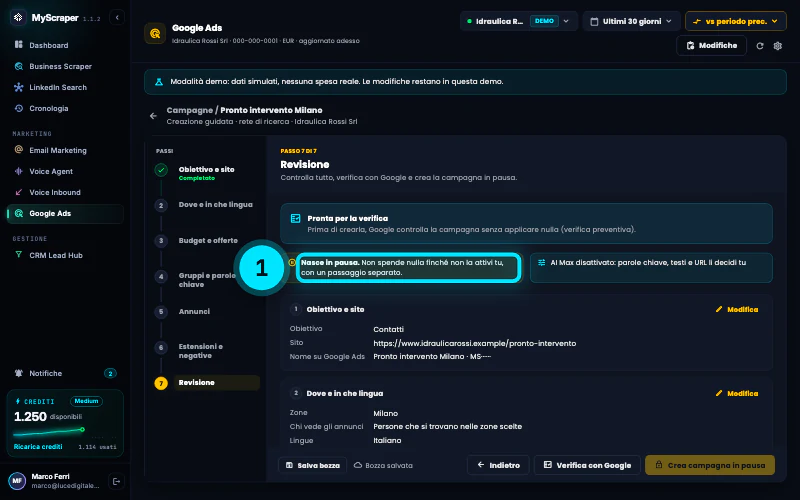The height and width of the screenshot is (500, 800).
Task: Click the site URL text
Action: [474, 343]
